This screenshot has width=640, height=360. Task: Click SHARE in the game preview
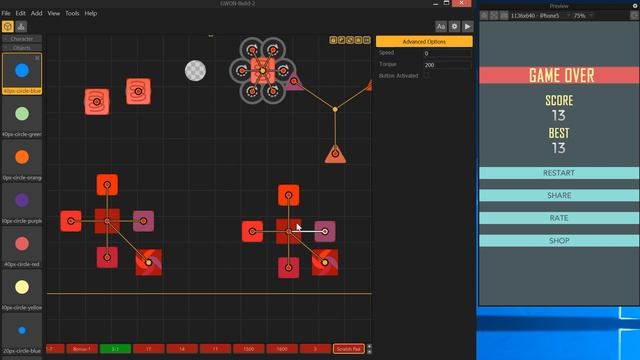559,196
